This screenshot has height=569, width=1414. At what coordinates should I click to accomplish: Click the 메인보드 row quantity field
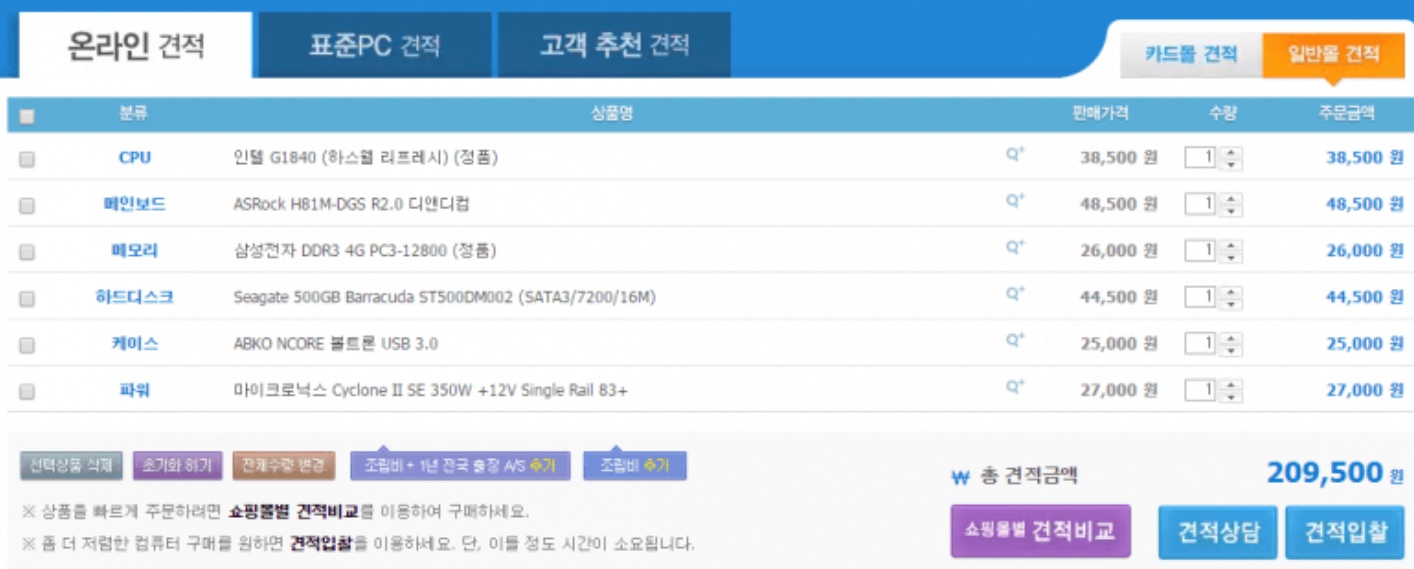[1201, 203]
